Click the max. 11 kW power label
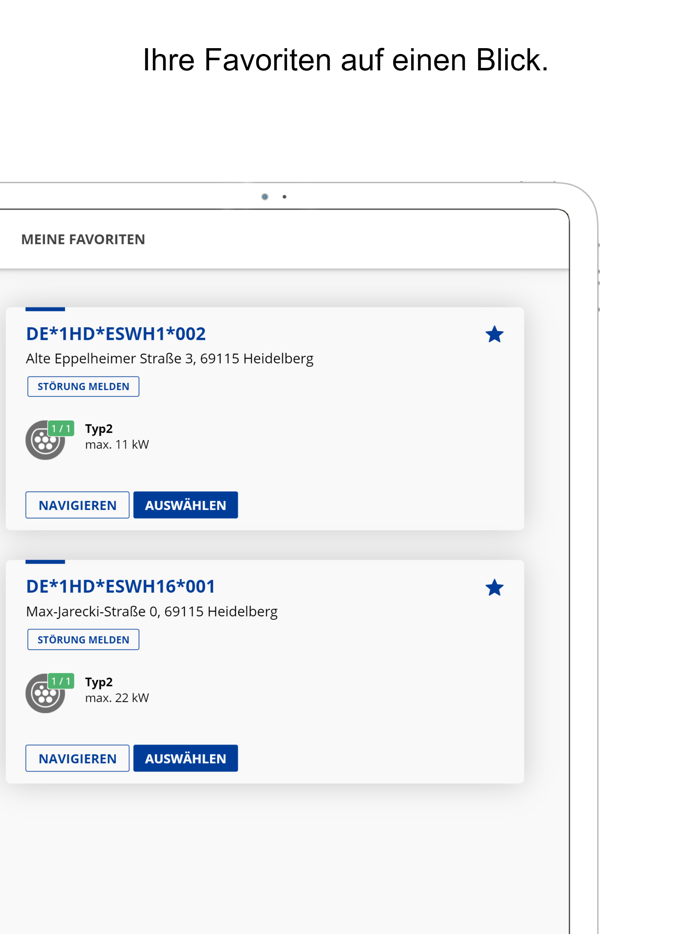The height and width of the screenshot is (934, 700). [x=117, y=444]
